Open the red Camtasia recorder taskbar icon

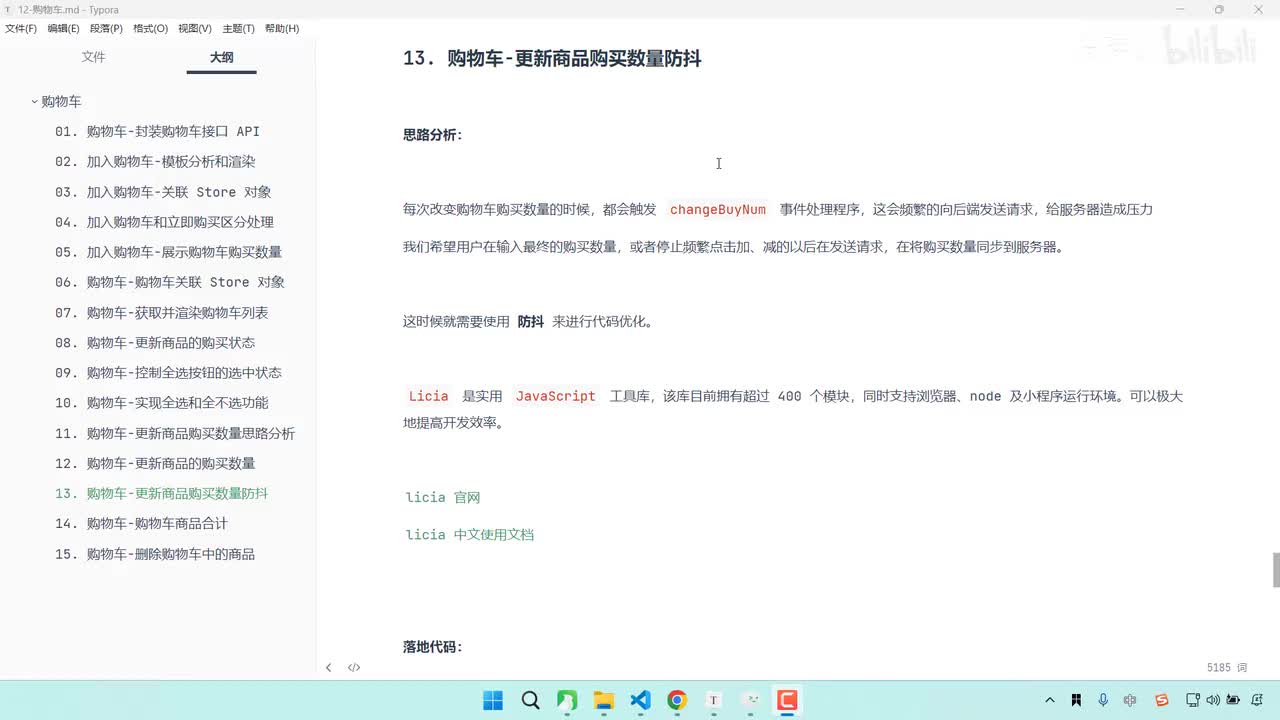pyautogui.click(x=788, y=700)
